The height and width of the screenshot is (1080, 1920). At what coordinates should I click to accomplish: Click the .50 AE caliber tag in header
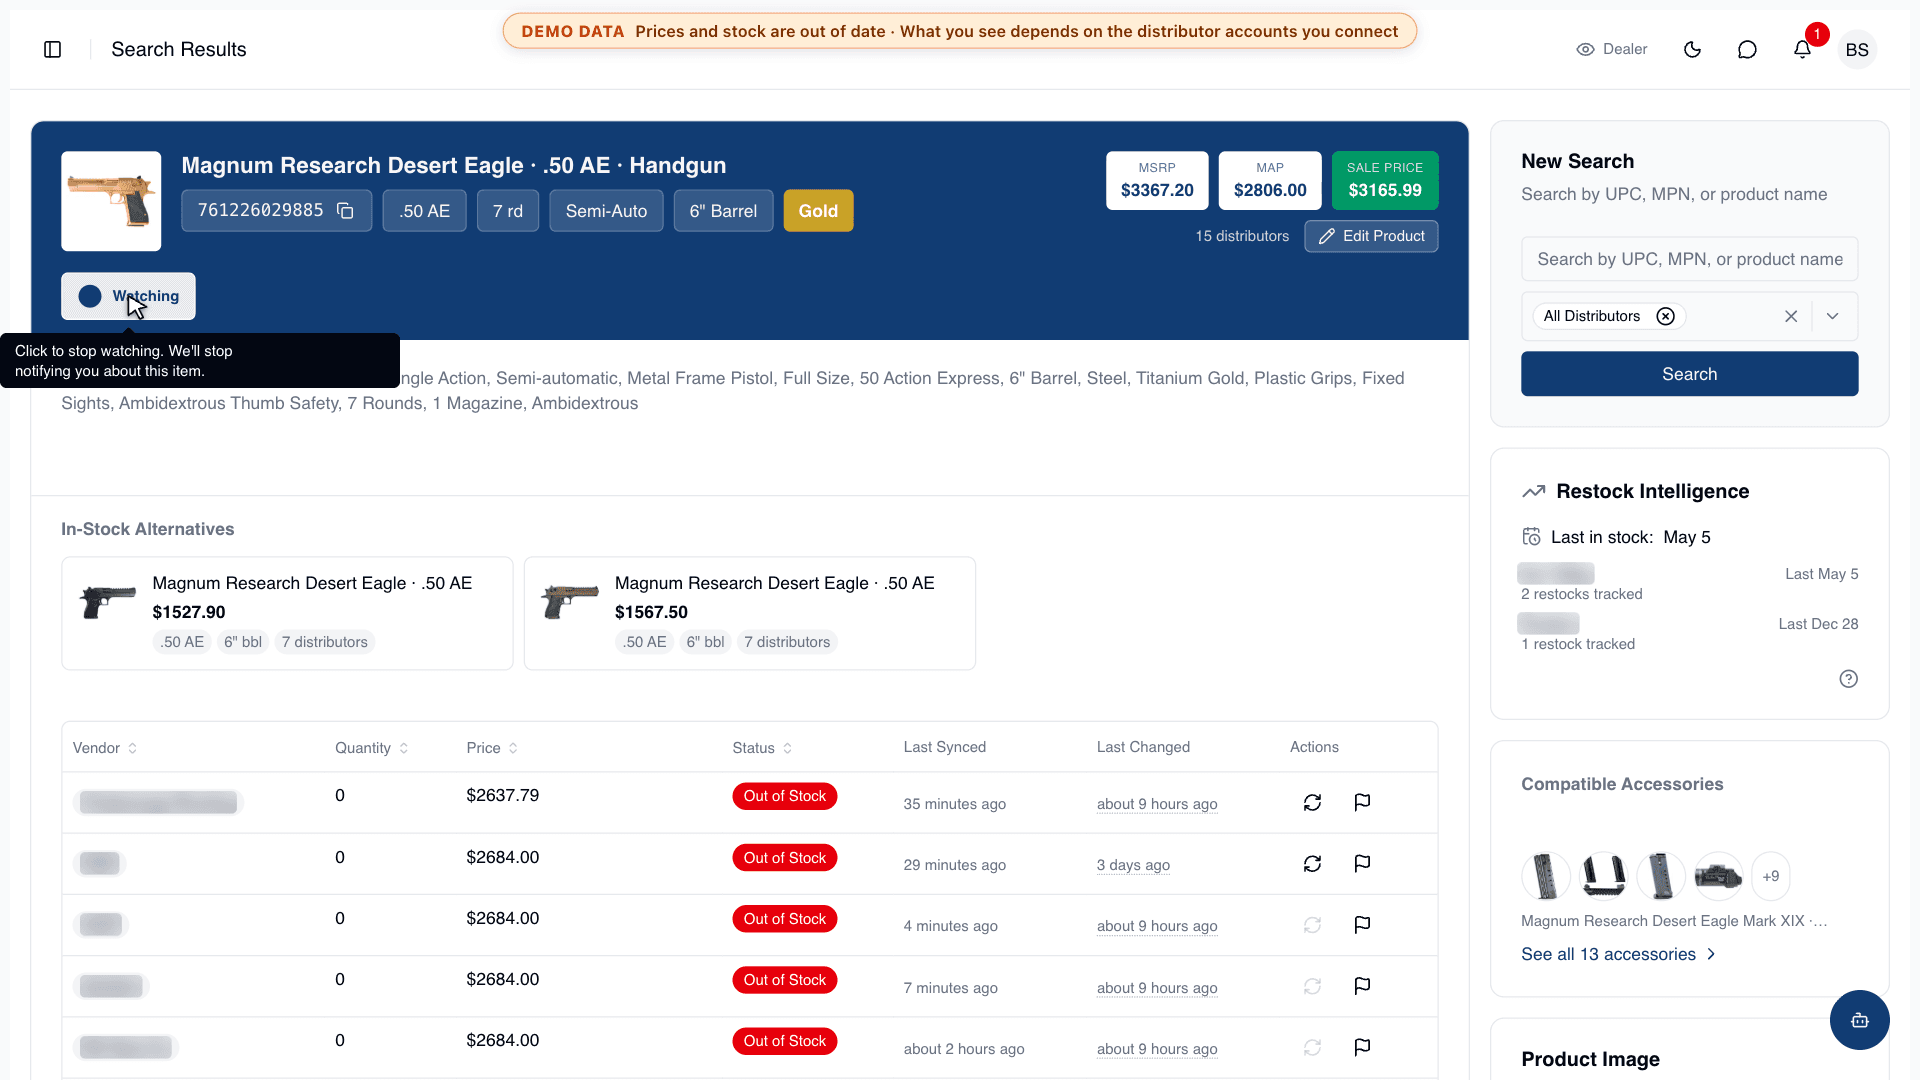pyautogui.click(x=424, y=211)
